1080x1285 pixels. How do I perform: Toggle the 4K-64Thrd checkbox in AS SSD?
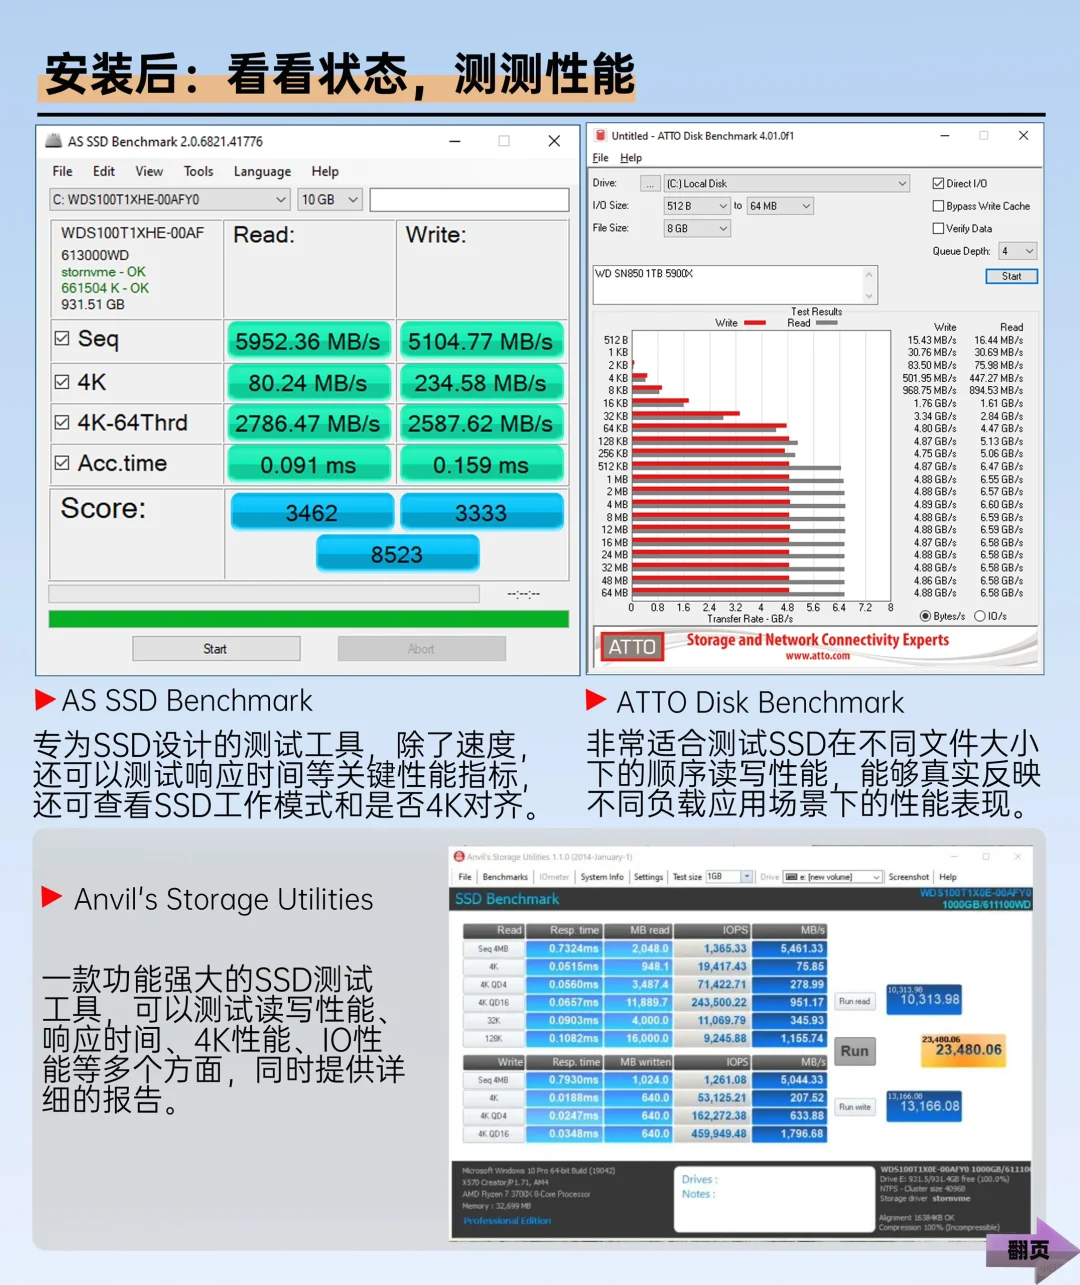[x=62, y=423]
